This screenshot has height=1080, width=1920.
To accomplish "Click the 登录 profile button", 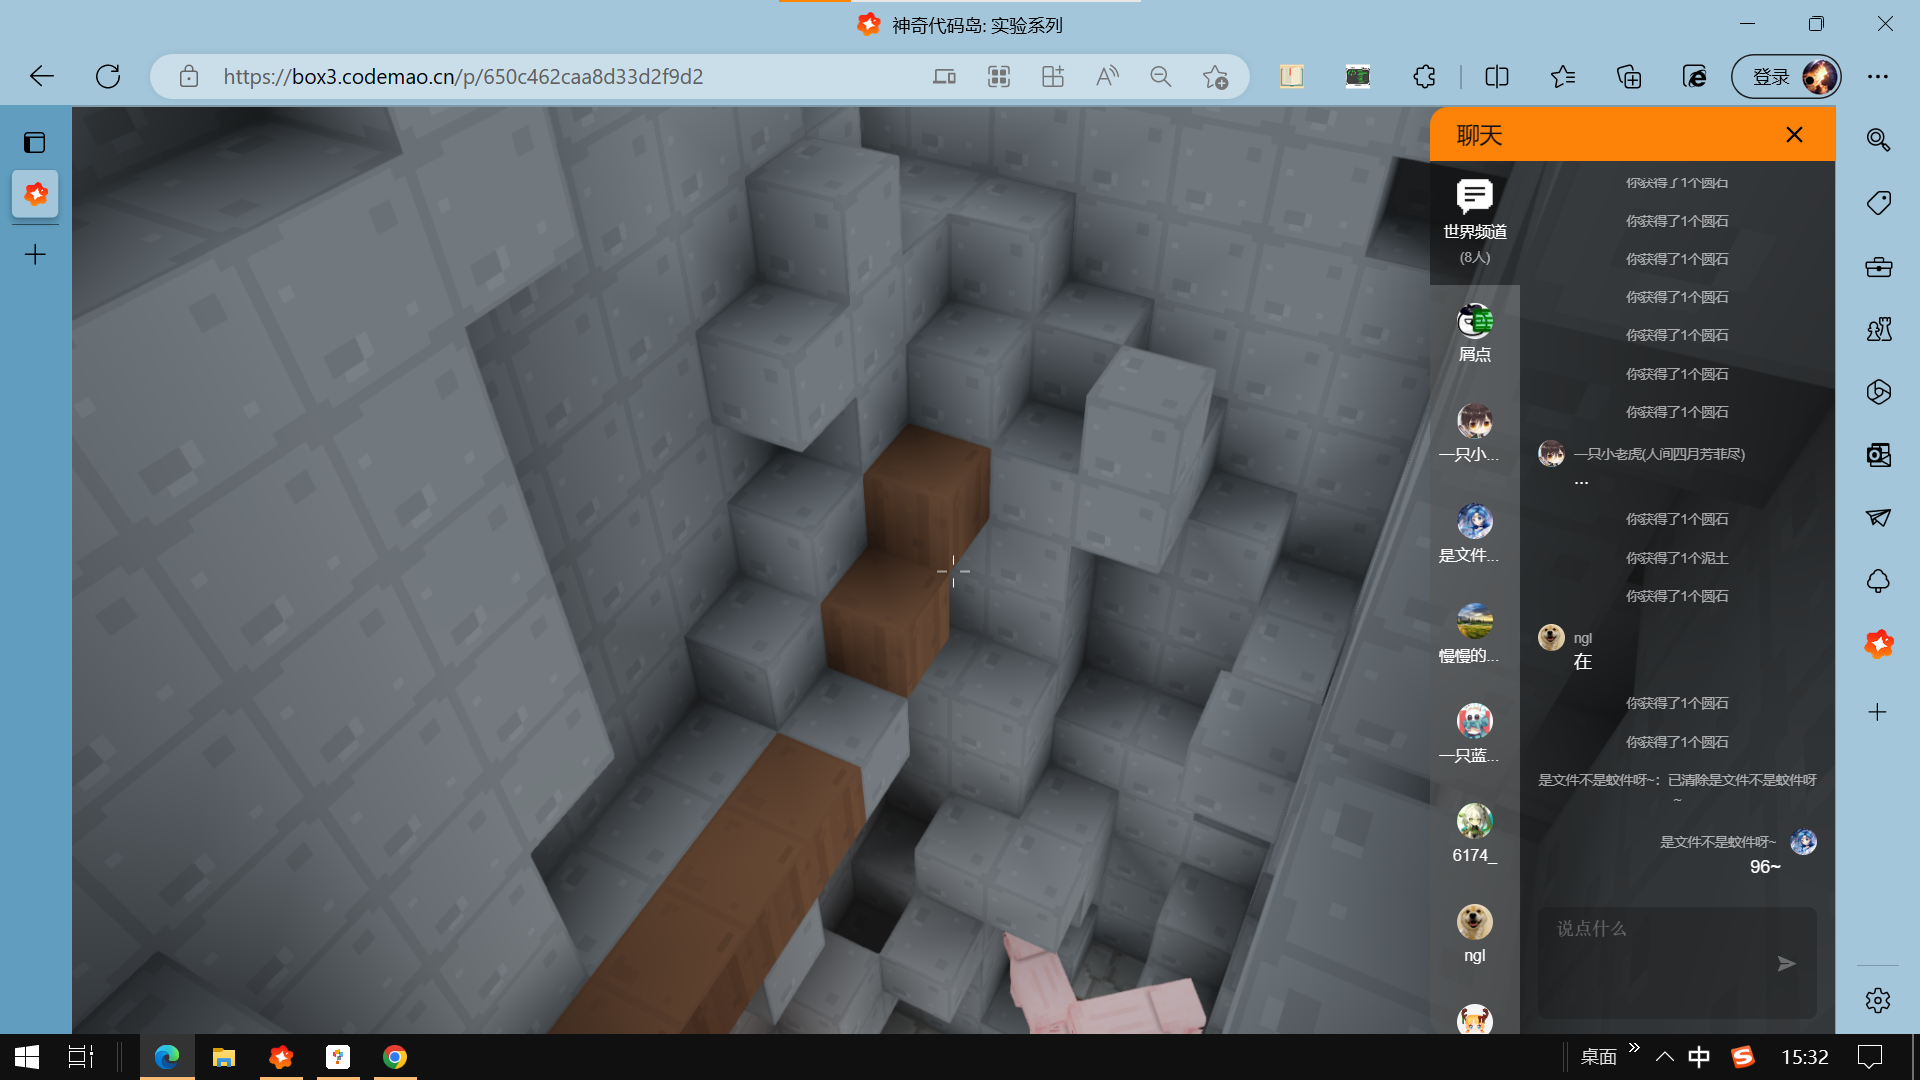I will click(x=1786, y=77).
